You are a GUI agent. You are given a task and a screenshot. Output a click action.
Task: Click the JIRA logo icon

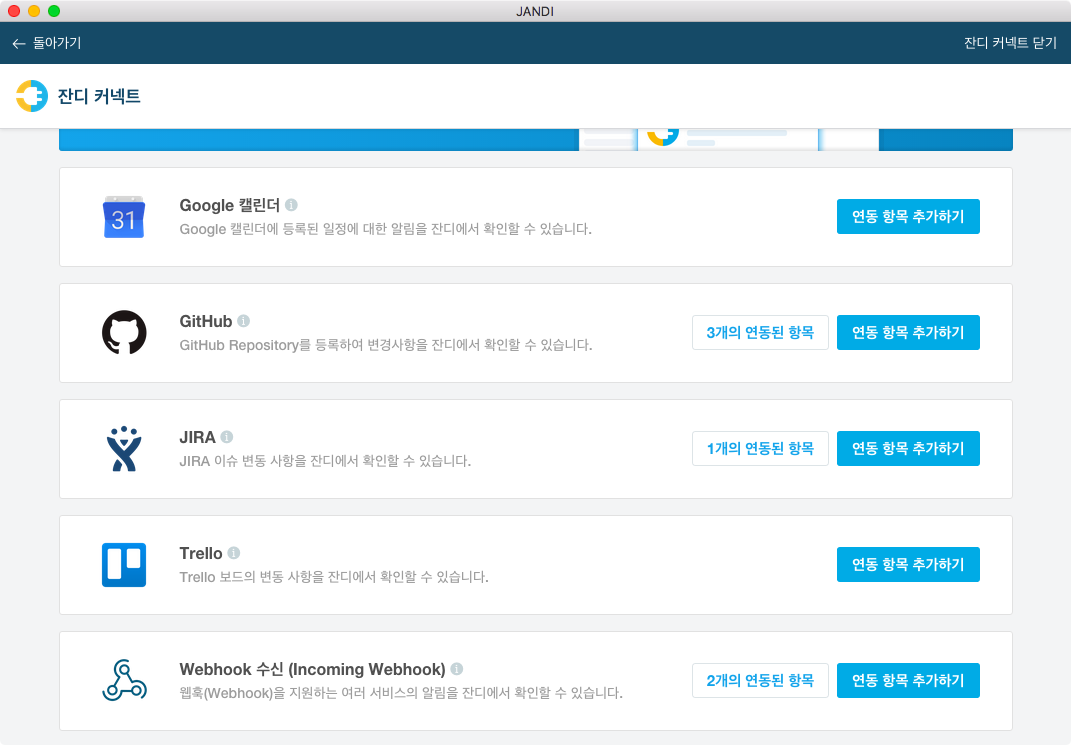point(124,449)
